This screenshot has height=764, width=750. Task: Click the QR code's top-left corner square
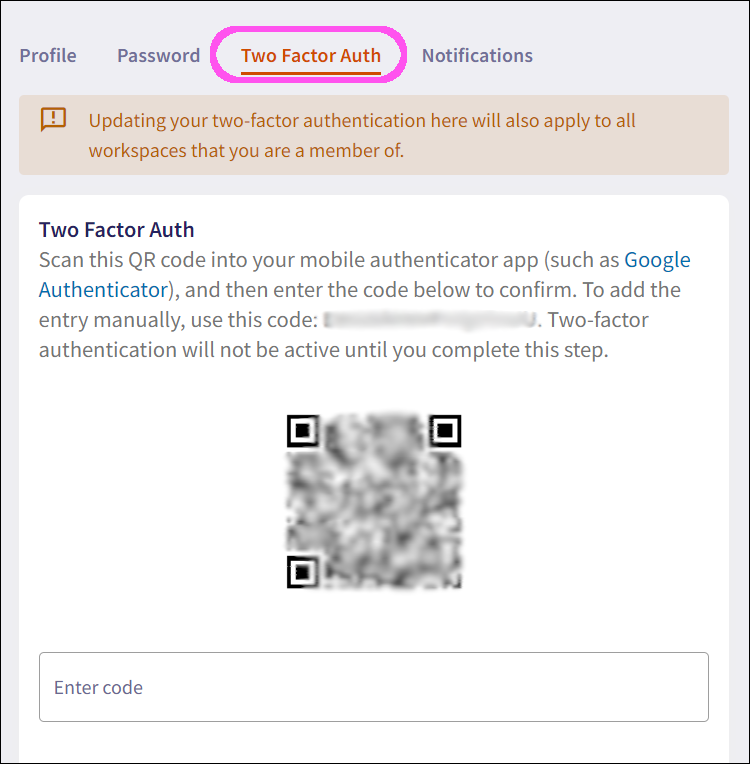coord(302,431)
